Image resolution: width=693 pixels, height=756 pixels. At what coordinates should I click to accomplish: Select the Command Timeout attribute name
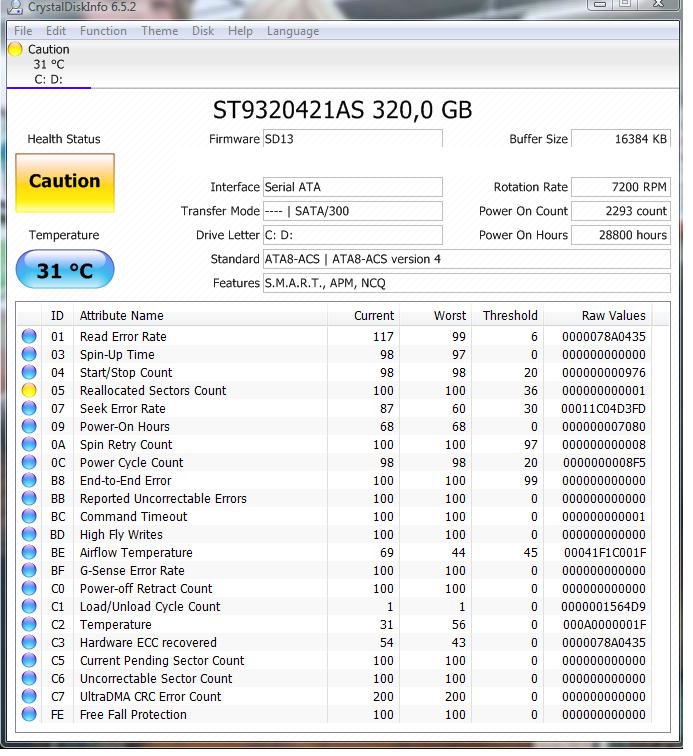134,516
